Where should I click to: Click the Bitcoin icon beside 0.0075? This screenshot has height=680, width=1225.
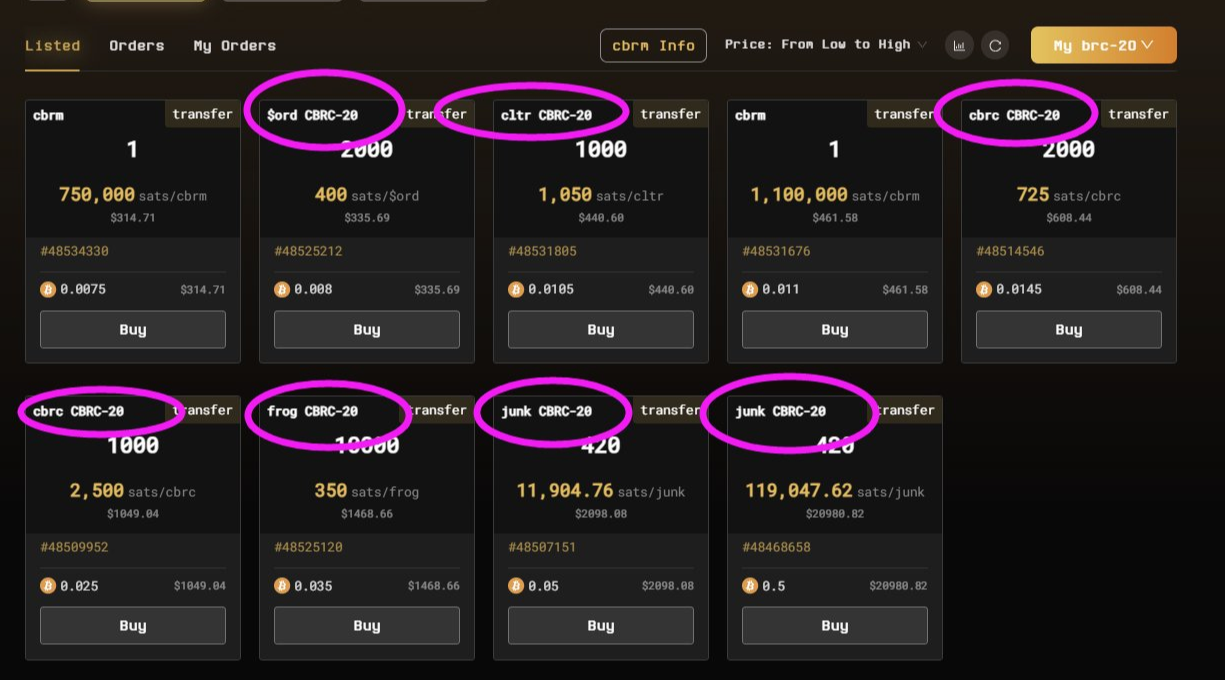47,290
